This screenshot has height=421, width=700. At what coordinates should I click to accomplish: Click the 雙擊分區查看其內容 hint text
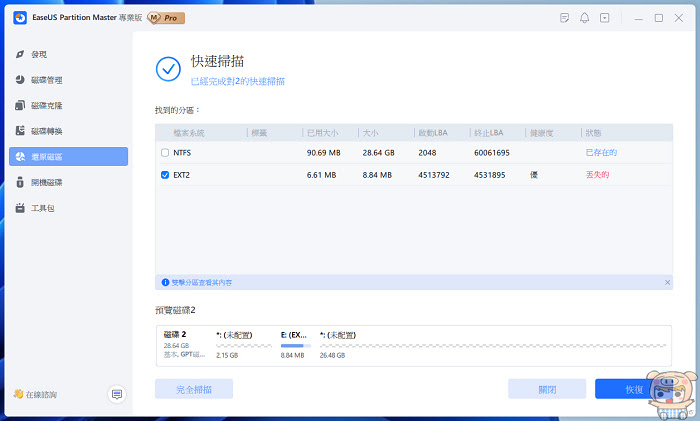click(202, 283)
